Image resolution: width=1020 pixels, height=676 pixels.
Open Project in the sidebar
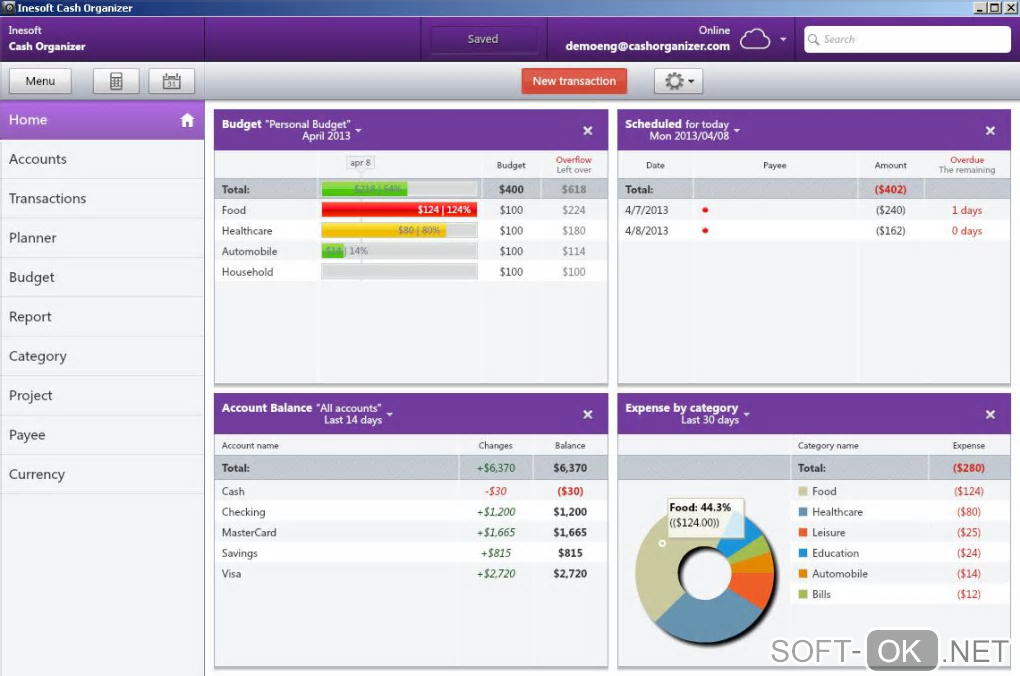coord(102,396)
